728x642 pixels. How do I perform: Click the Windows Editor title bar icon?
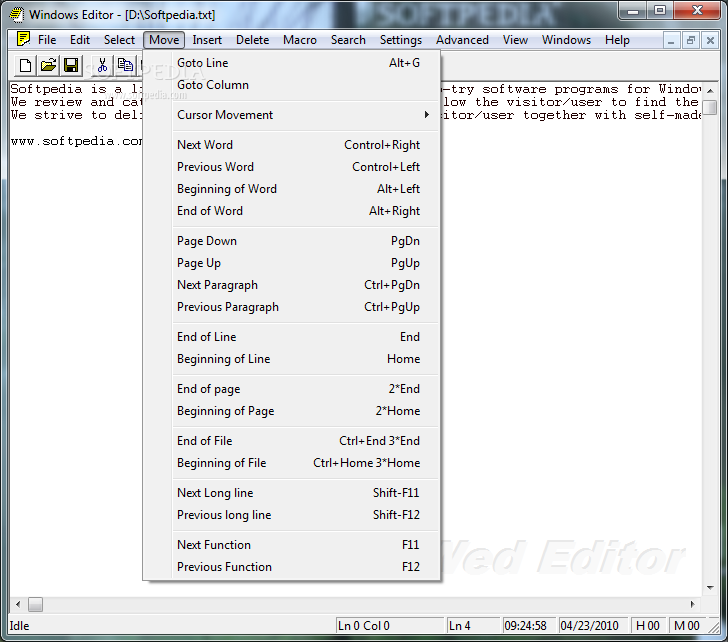tap(17, 14)
